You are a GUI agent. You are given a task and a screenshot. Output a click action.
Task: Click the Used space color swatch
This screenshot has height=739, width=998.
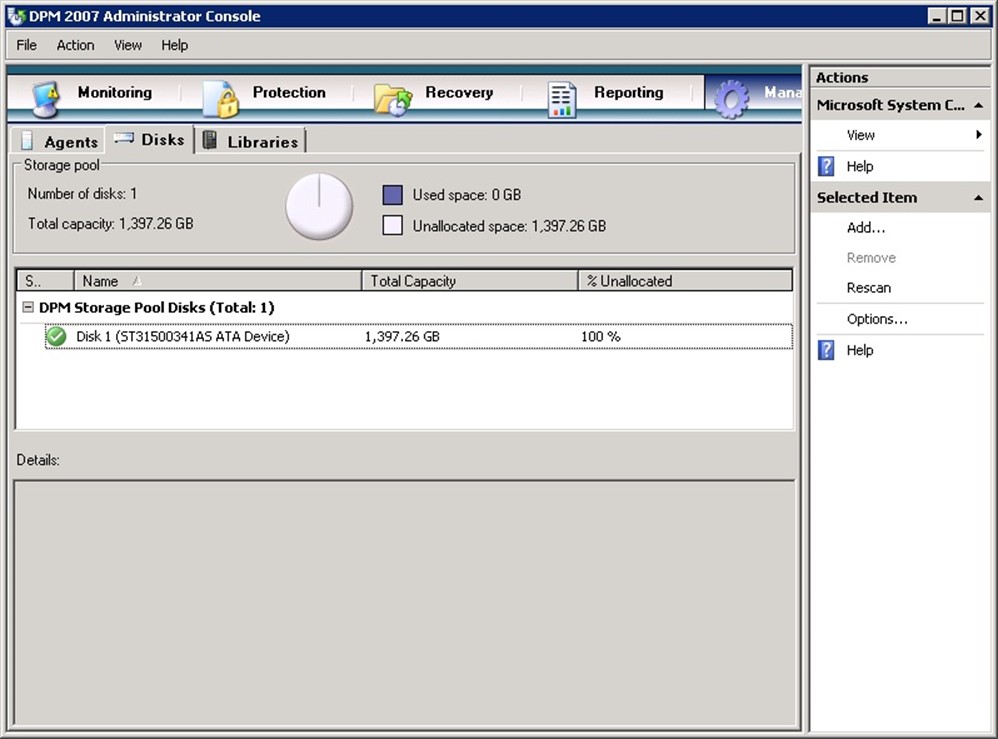pos(393,195)
